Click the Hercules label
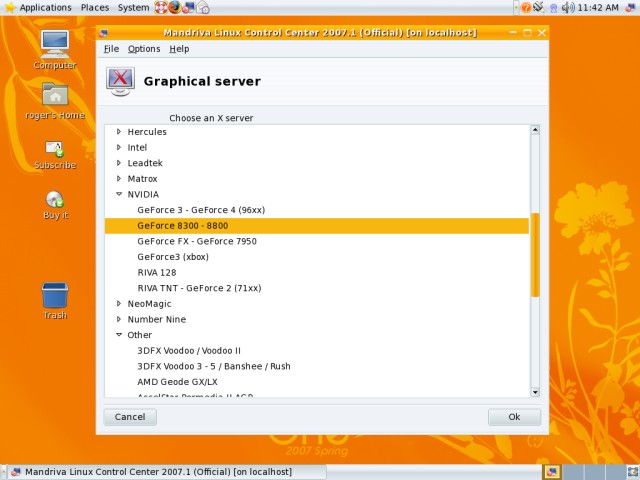This screenshot has height=480, width=640. pyautogui.click(x=147, y=131)
